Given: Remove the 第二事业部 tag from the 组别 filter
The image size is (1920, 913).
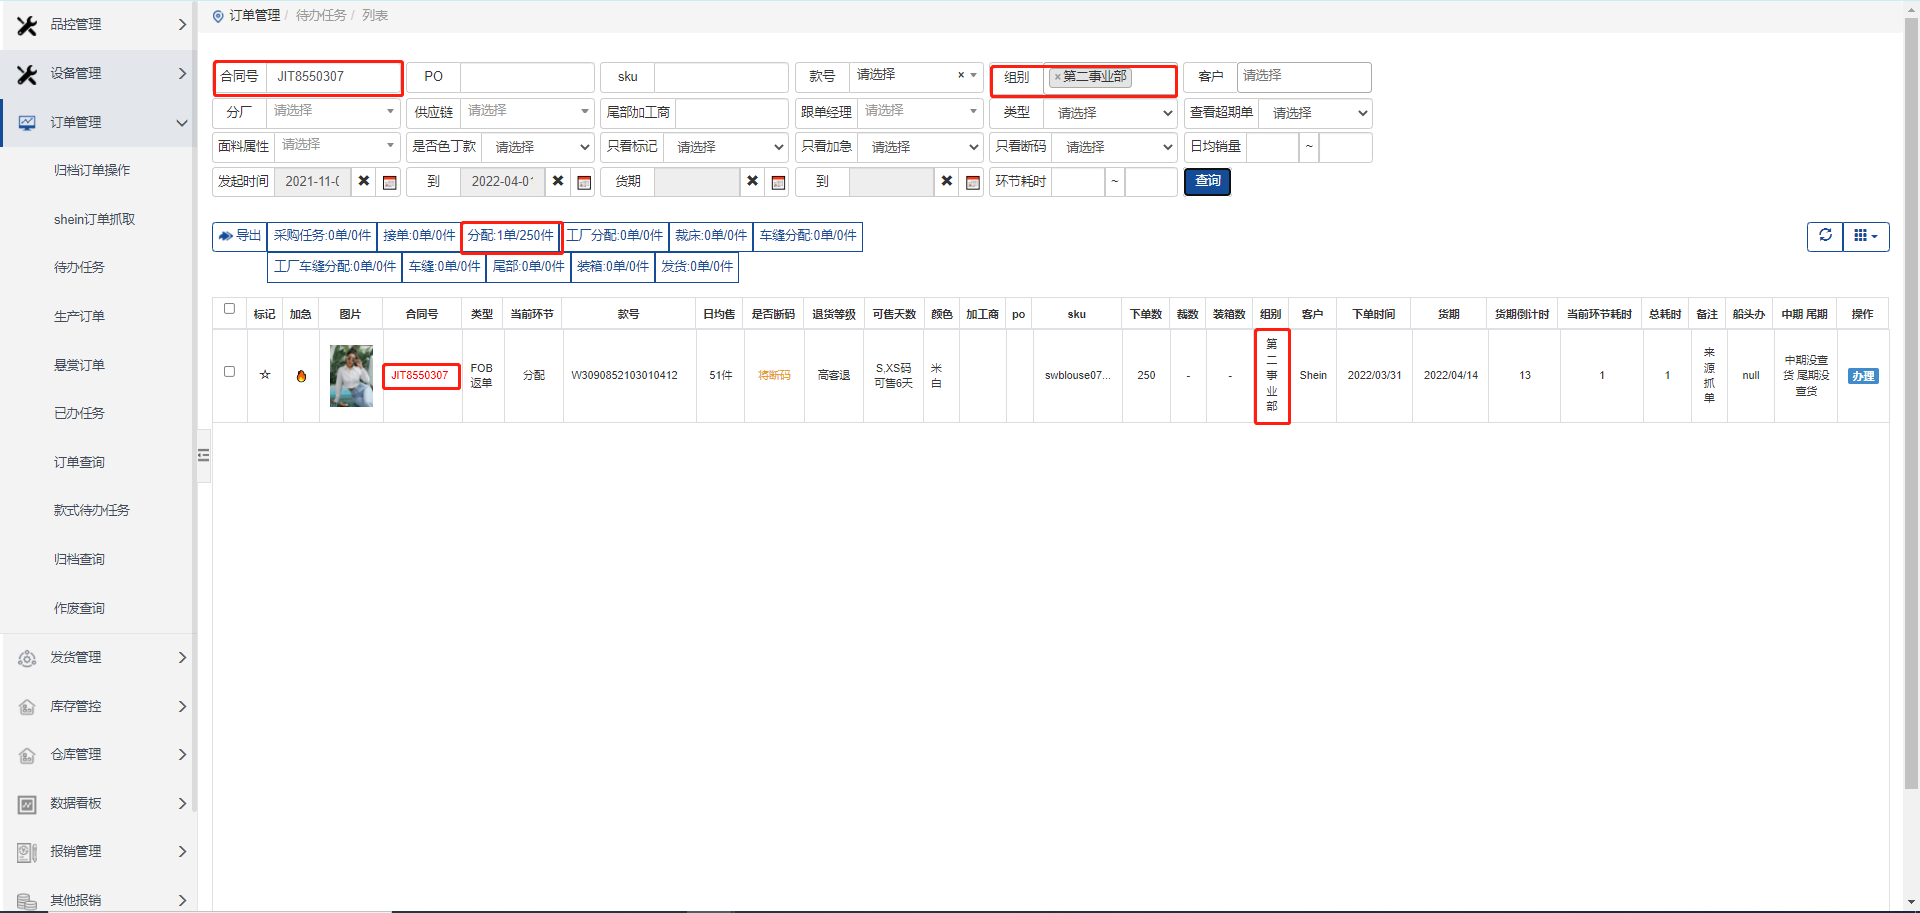Looking at the screenshot, I should tap(1057, 77).
